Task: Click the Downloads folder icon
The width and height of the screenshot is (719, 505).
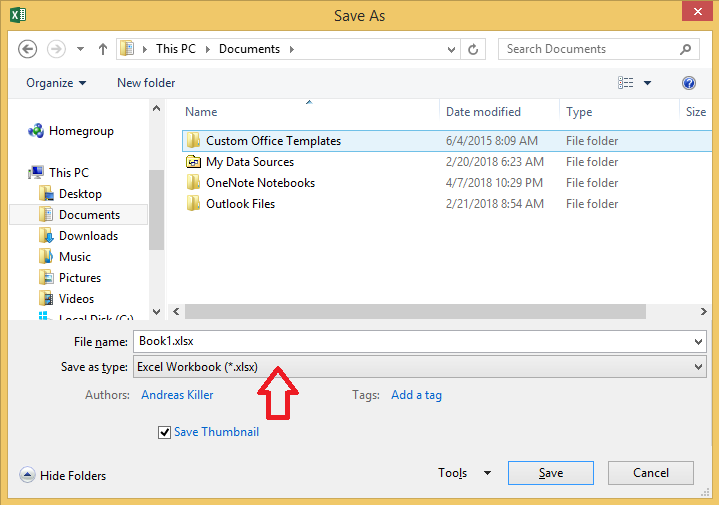Action: pyautogui.click(x=46, y=236)
